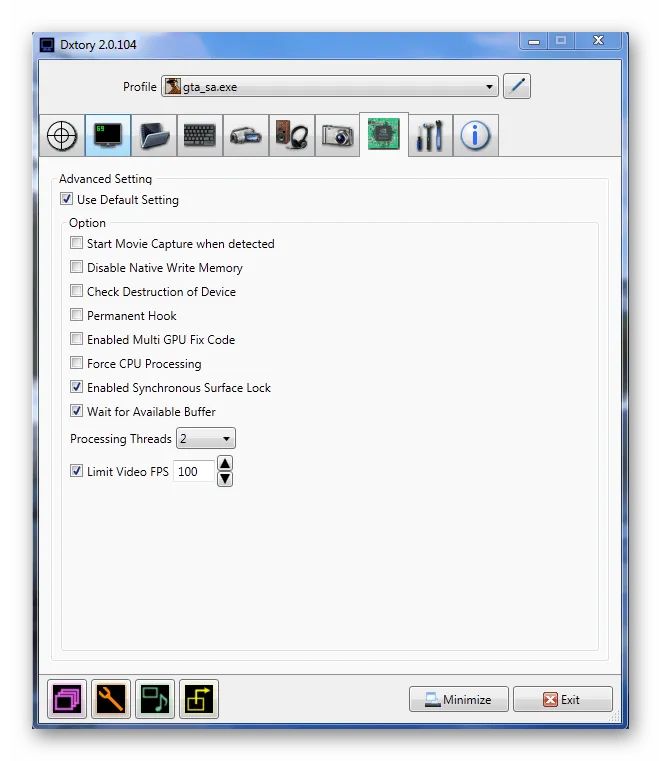Increase Limit Video FPS with up arrow
Viewport: 661px width, 761px height.
point(225,463)
